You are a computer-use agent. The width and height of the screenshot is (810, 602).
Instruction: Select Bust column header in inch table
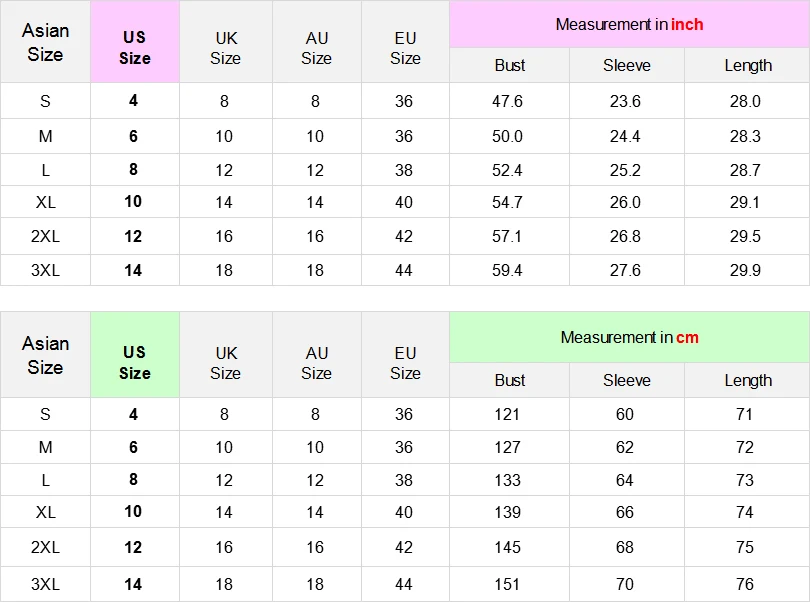[x=510, y=66]
